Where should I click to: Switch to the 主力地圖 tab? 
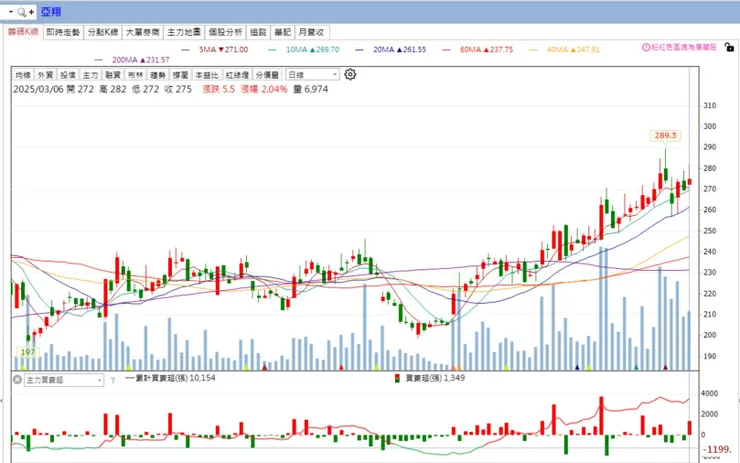pos(184,32)
